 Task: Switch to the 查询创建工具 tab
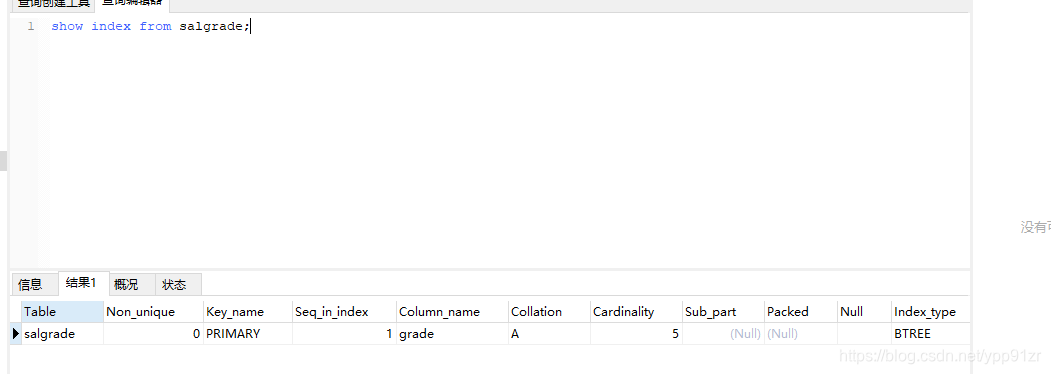click(54, 3)
